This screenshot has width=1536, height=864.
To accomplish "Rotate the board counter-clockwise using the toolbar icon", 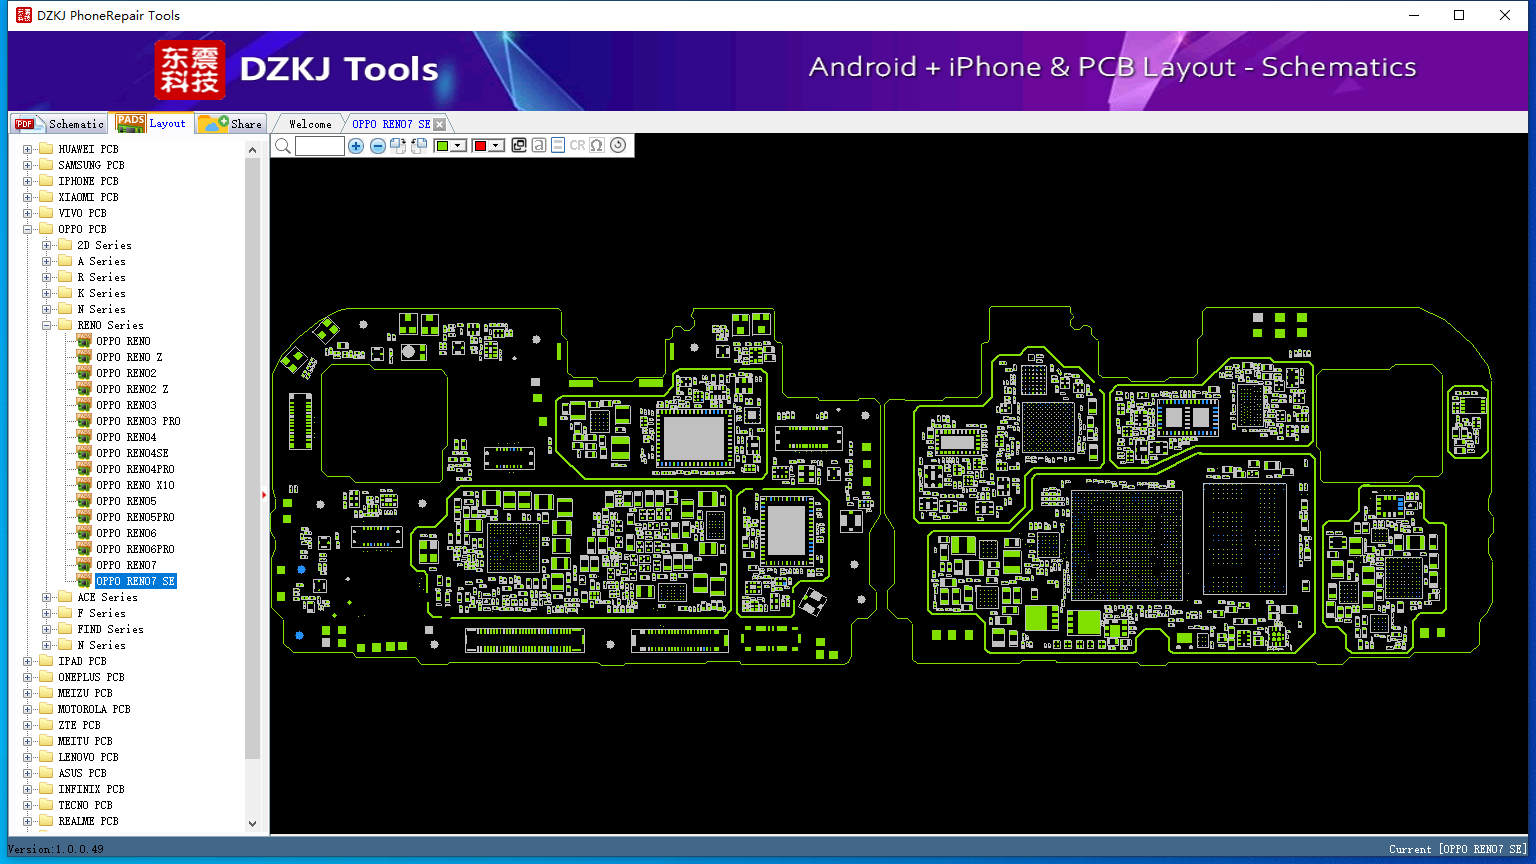I will click(x=419, y=146).
